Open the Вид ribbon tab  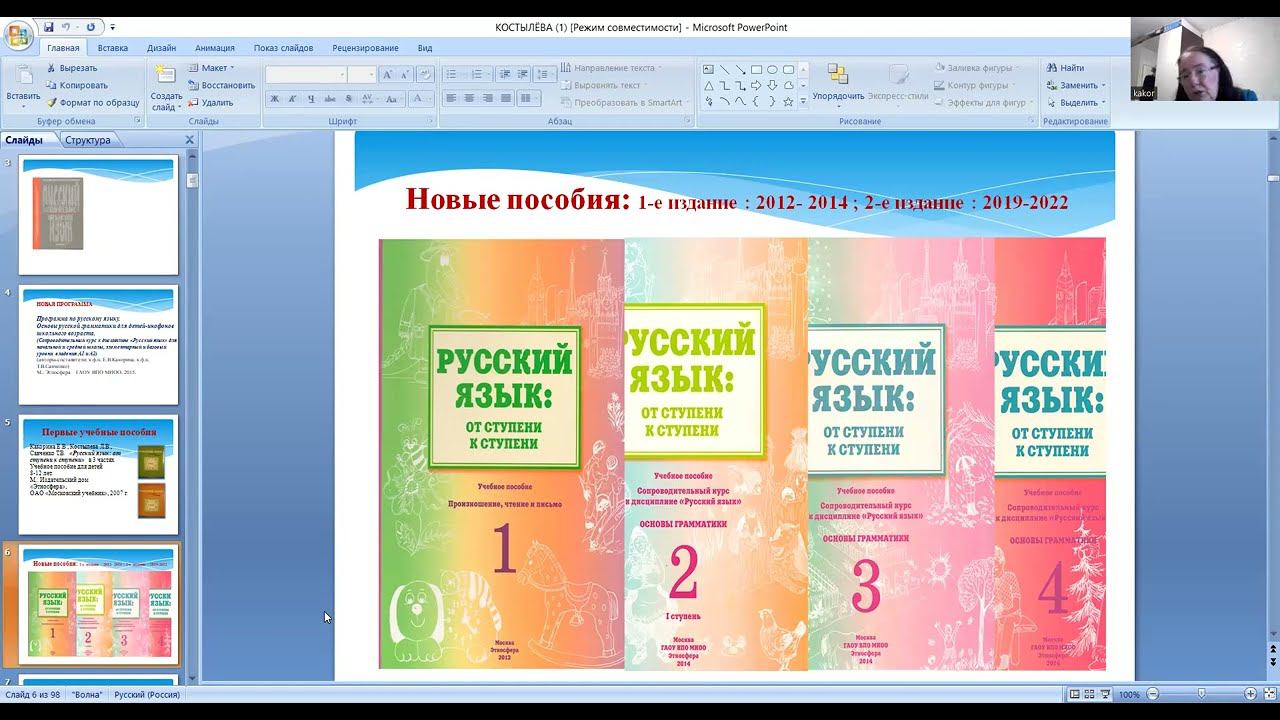point(425,48)
